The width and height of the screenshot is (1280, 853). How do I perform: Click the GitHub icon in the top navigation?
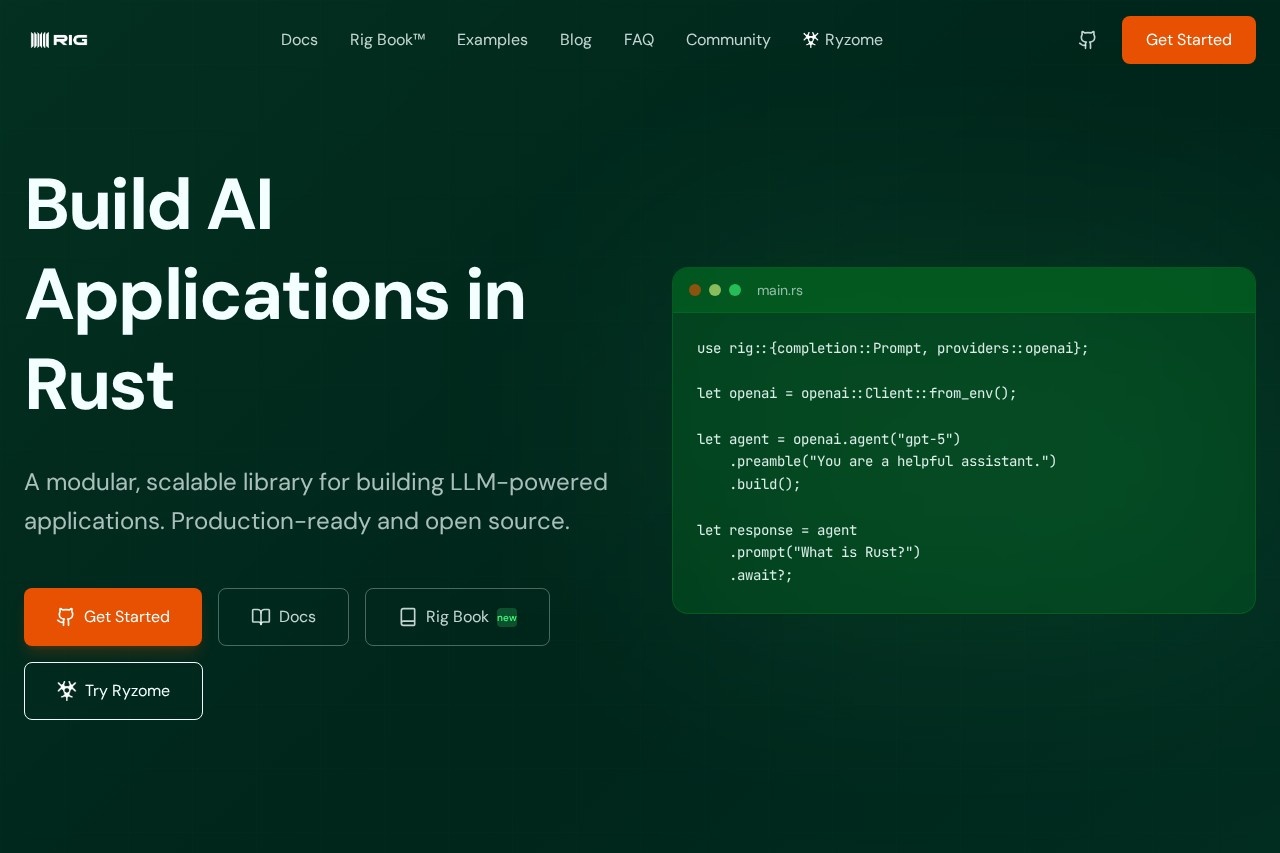click(x=1087, y=40)
